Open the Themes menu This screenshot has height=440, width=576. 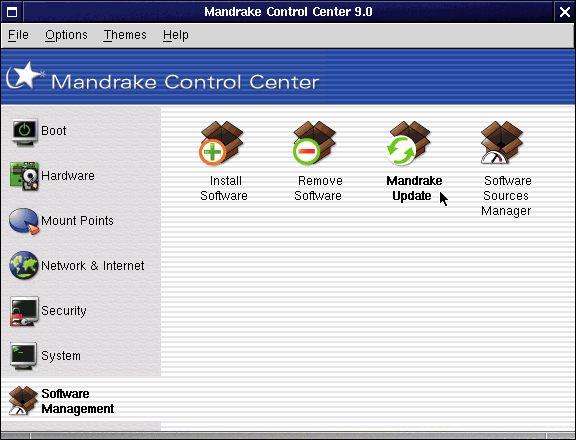point(125,35)
